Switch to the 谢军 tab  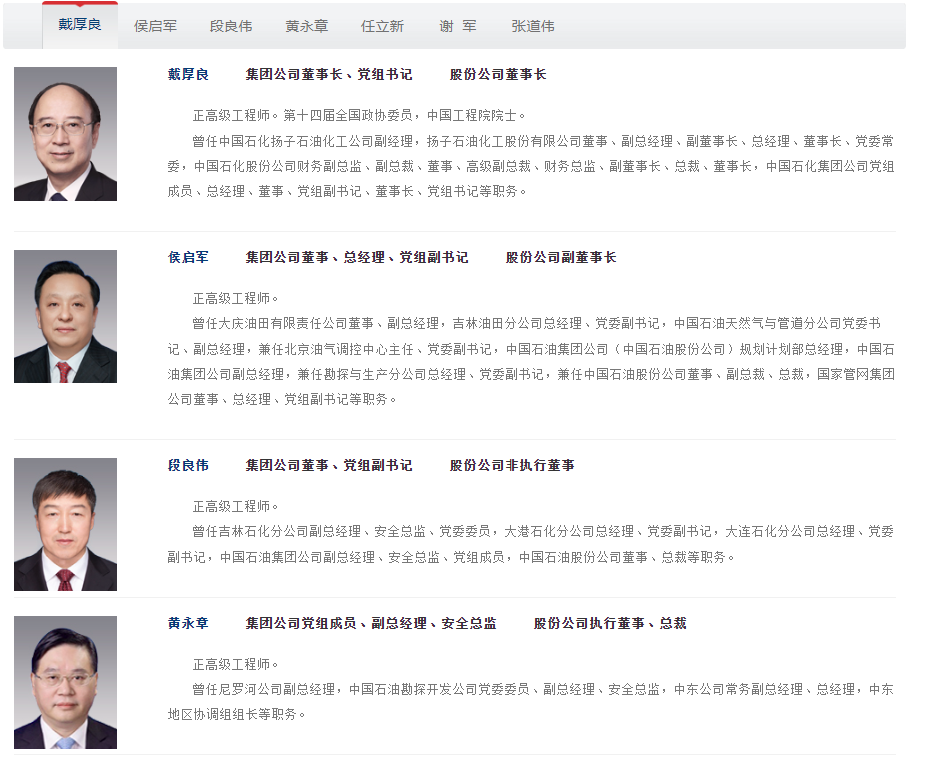coord(458,26)
